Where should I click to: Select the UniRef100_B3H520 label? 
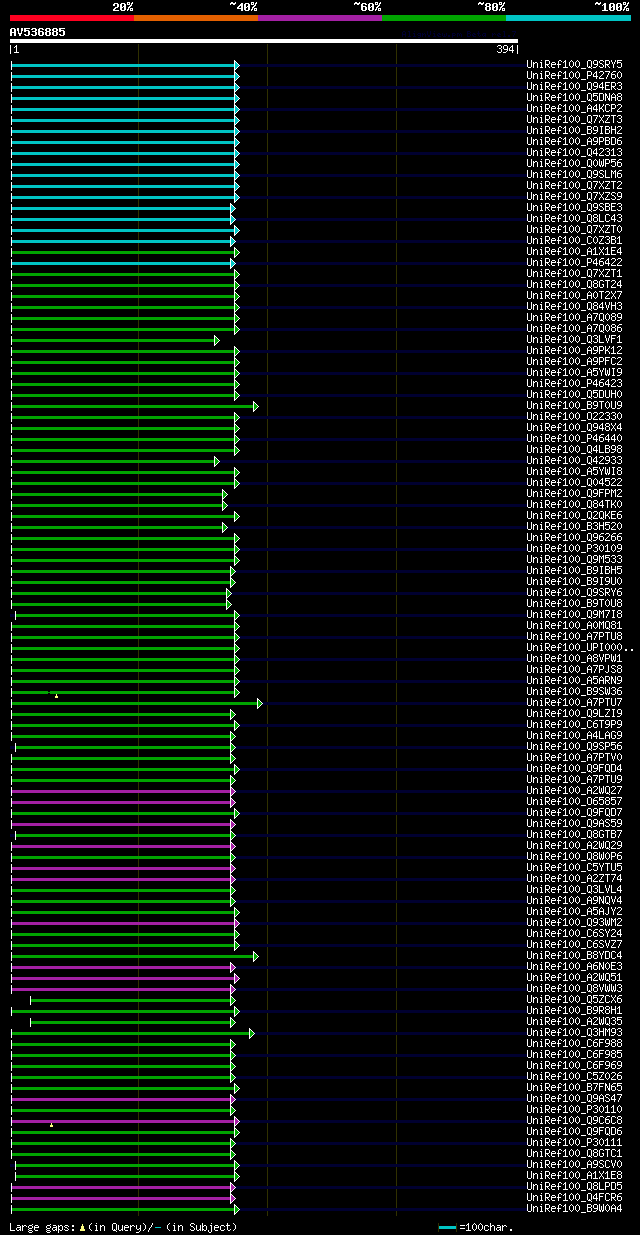pos(574,527)
